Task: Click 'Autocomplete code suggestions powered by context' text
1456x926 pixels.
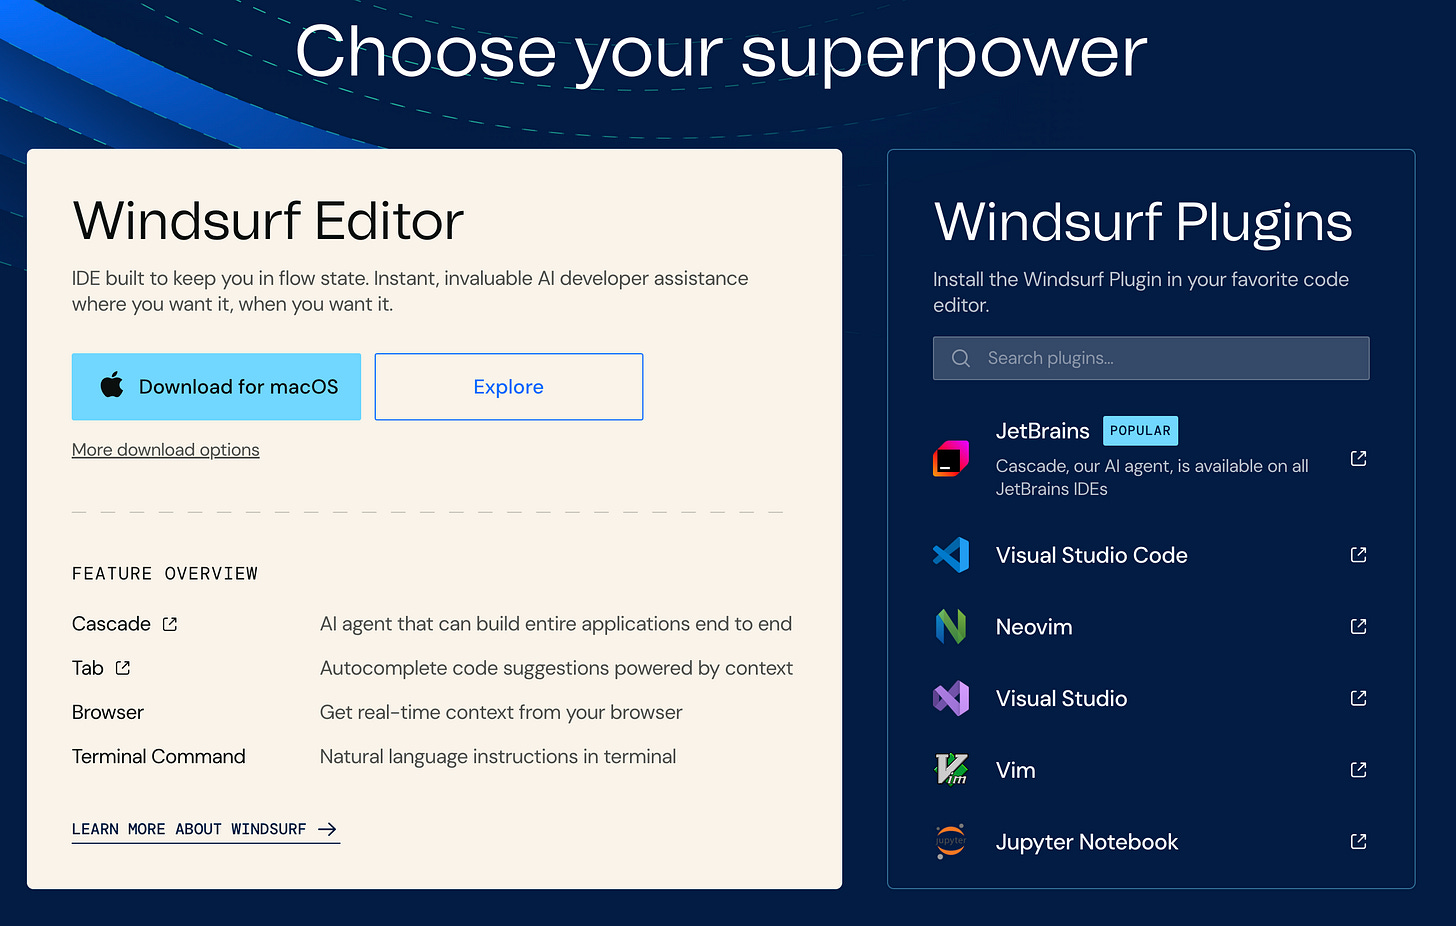Action: tap(556, 668)
